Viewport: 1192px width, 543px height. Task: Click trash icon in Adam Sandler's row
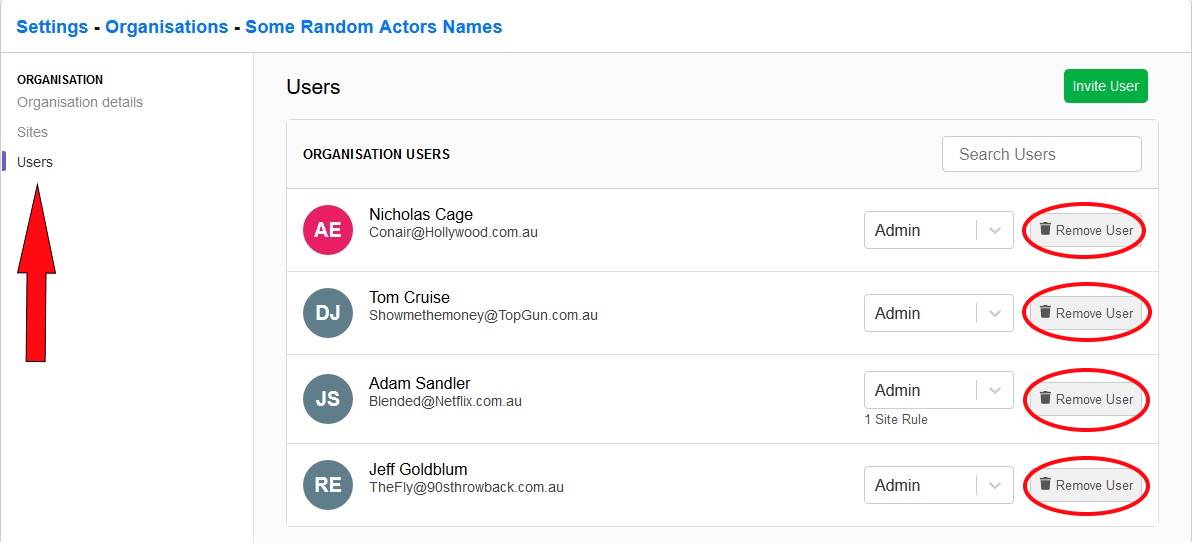click(x=1045, y=398)
